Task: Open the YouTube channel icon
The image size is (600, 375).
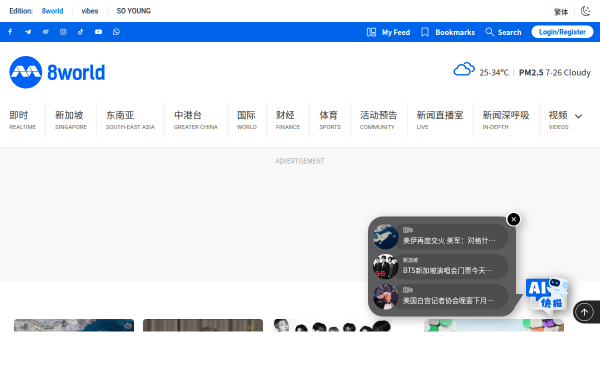Action: (98, 32)
